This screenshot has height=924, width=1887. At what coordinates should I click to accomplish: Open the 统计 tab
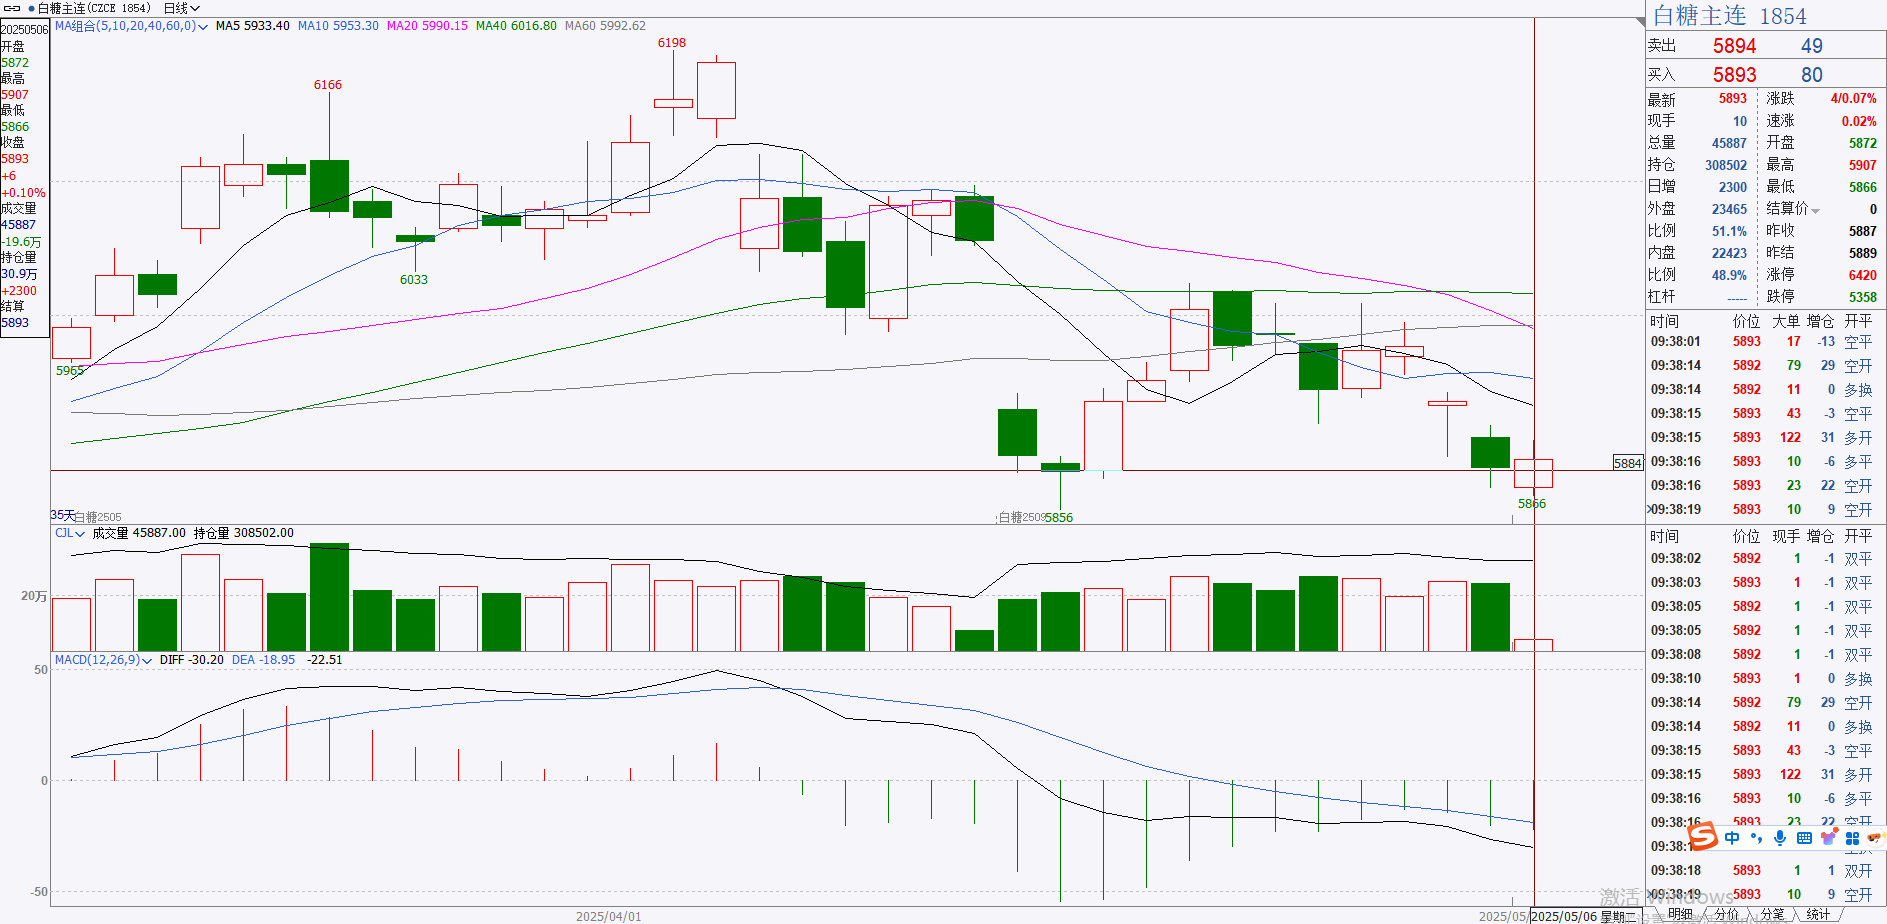pos(1818,914)
